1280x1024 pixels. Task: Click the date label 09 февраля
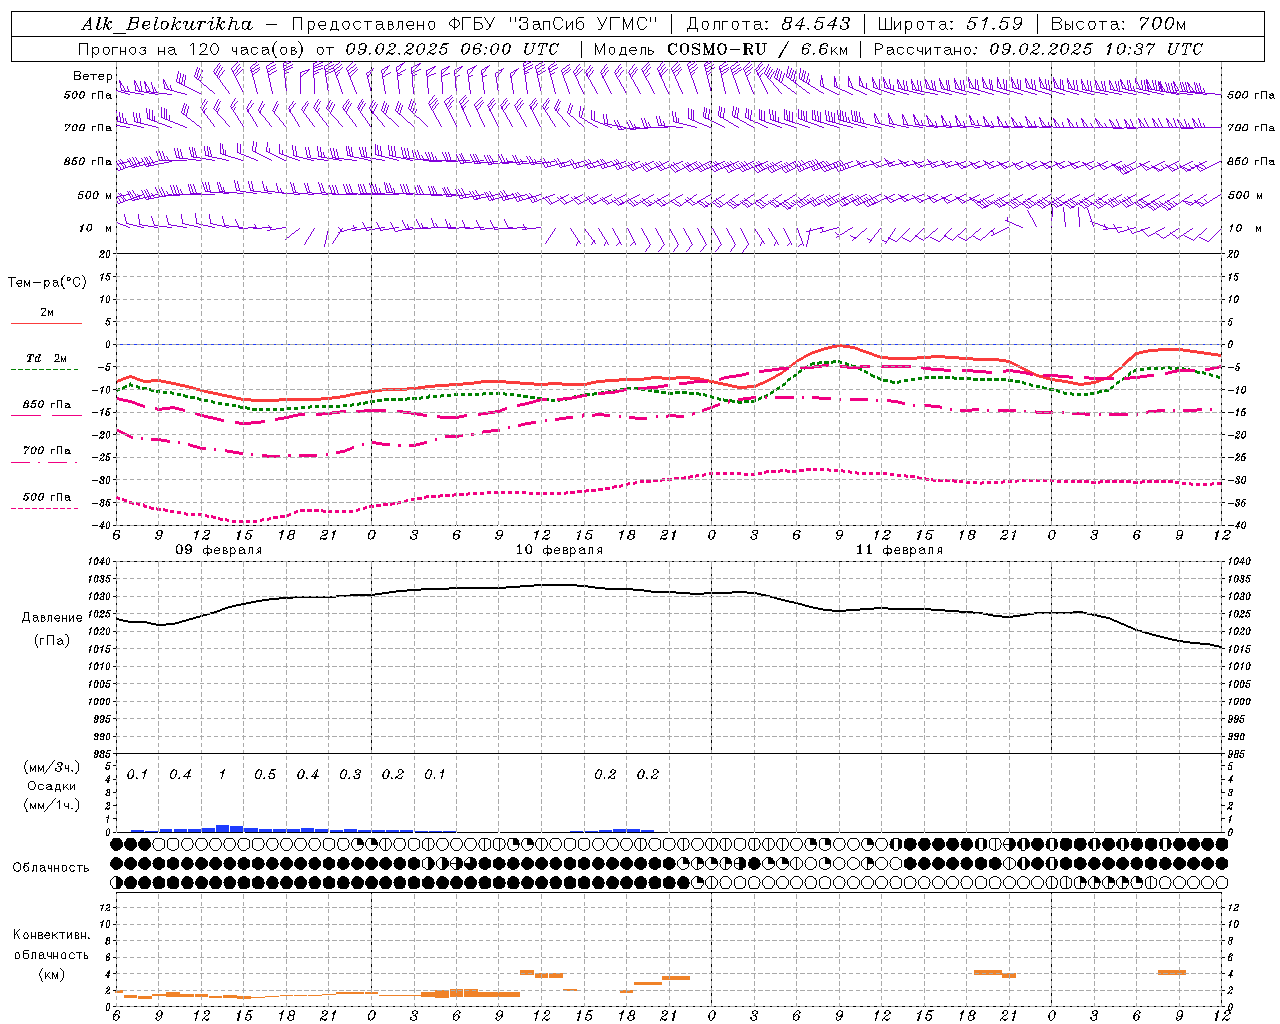click(x=219, y=550)
